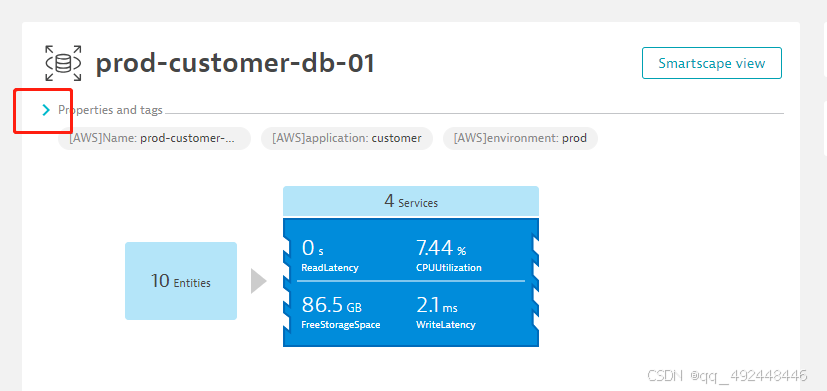Click the Properties and tags label
The width and height of the screenshot is (827, 391).
110,110
